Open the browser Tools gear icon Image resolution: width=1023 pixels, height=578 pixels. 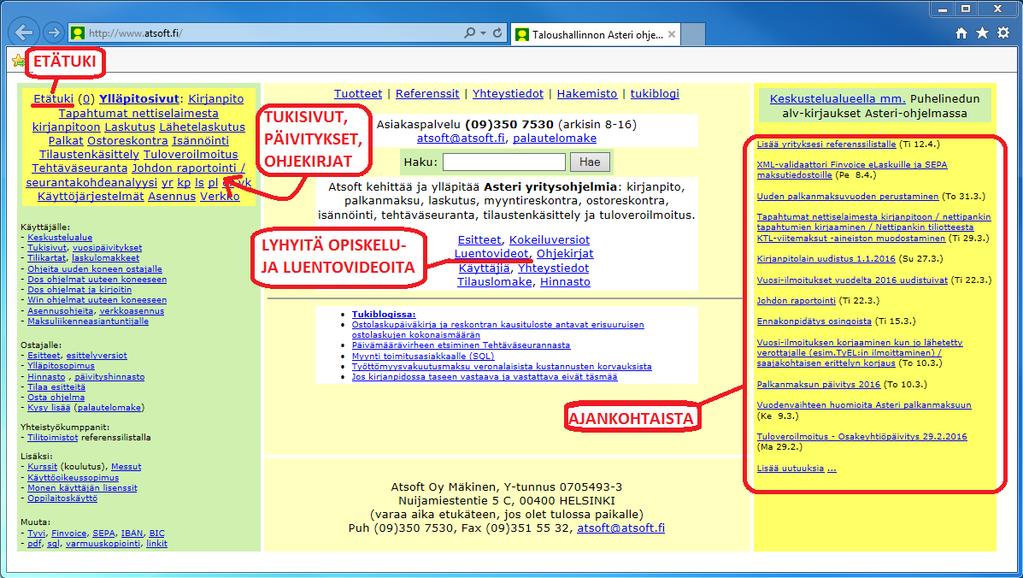point(1003,33)
